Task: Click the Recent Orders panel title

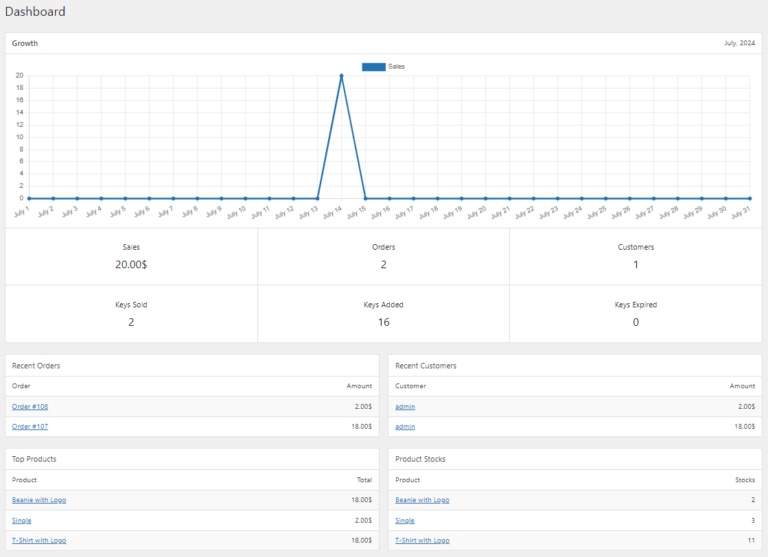Action: click(x=36, y=366)
